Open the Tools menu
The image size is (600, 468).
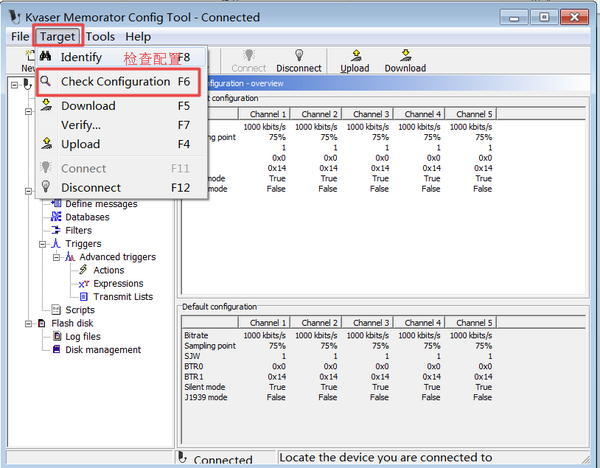[100, 37]
